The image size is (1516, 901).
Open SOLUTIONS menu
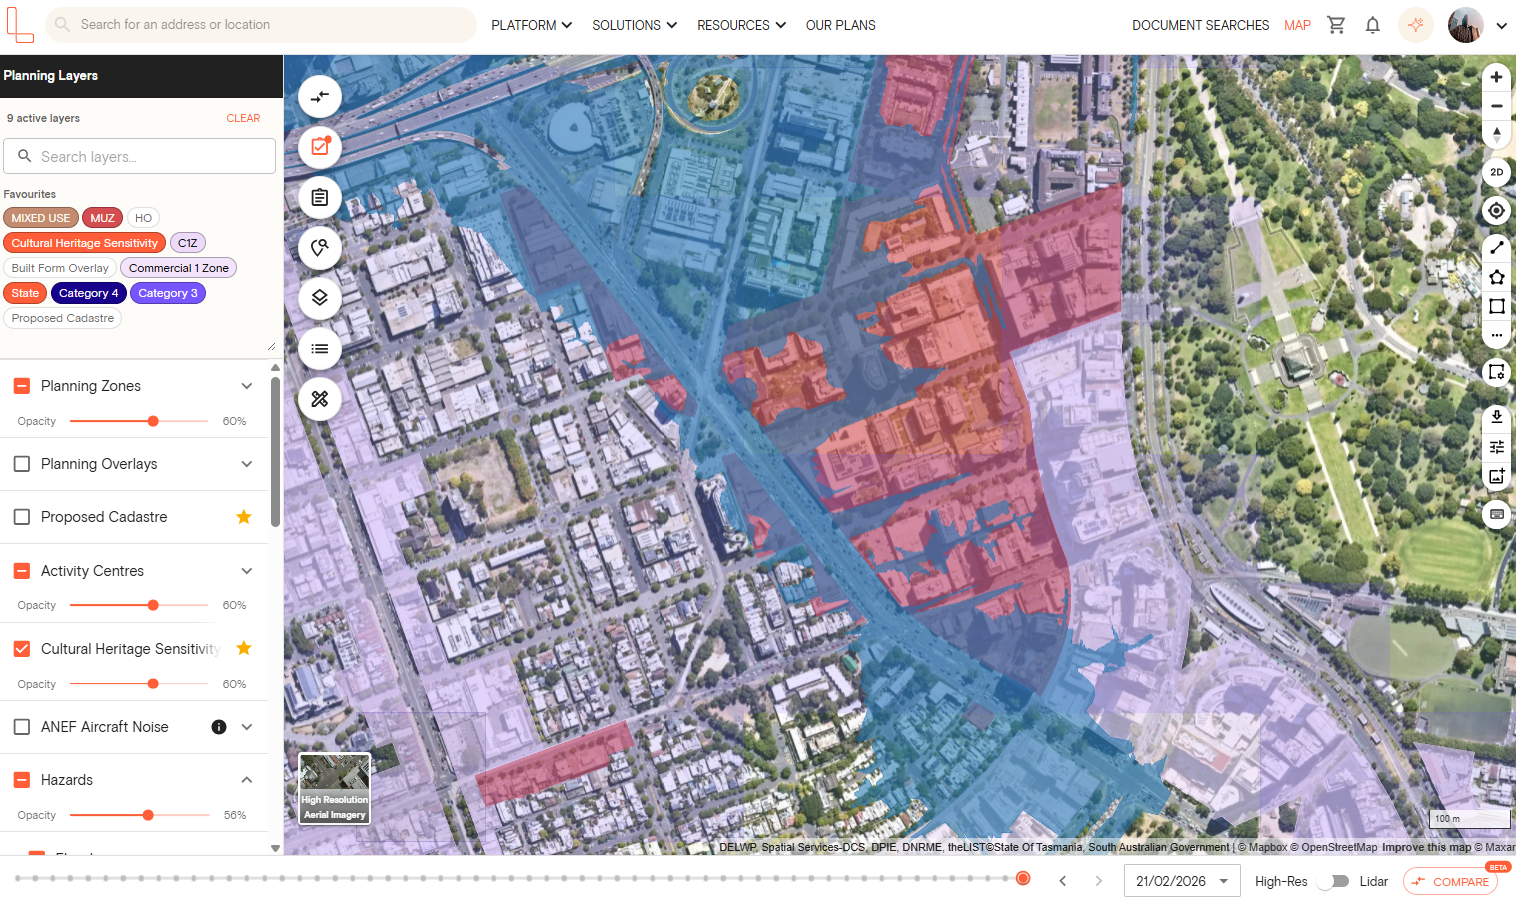coord(634,25)
